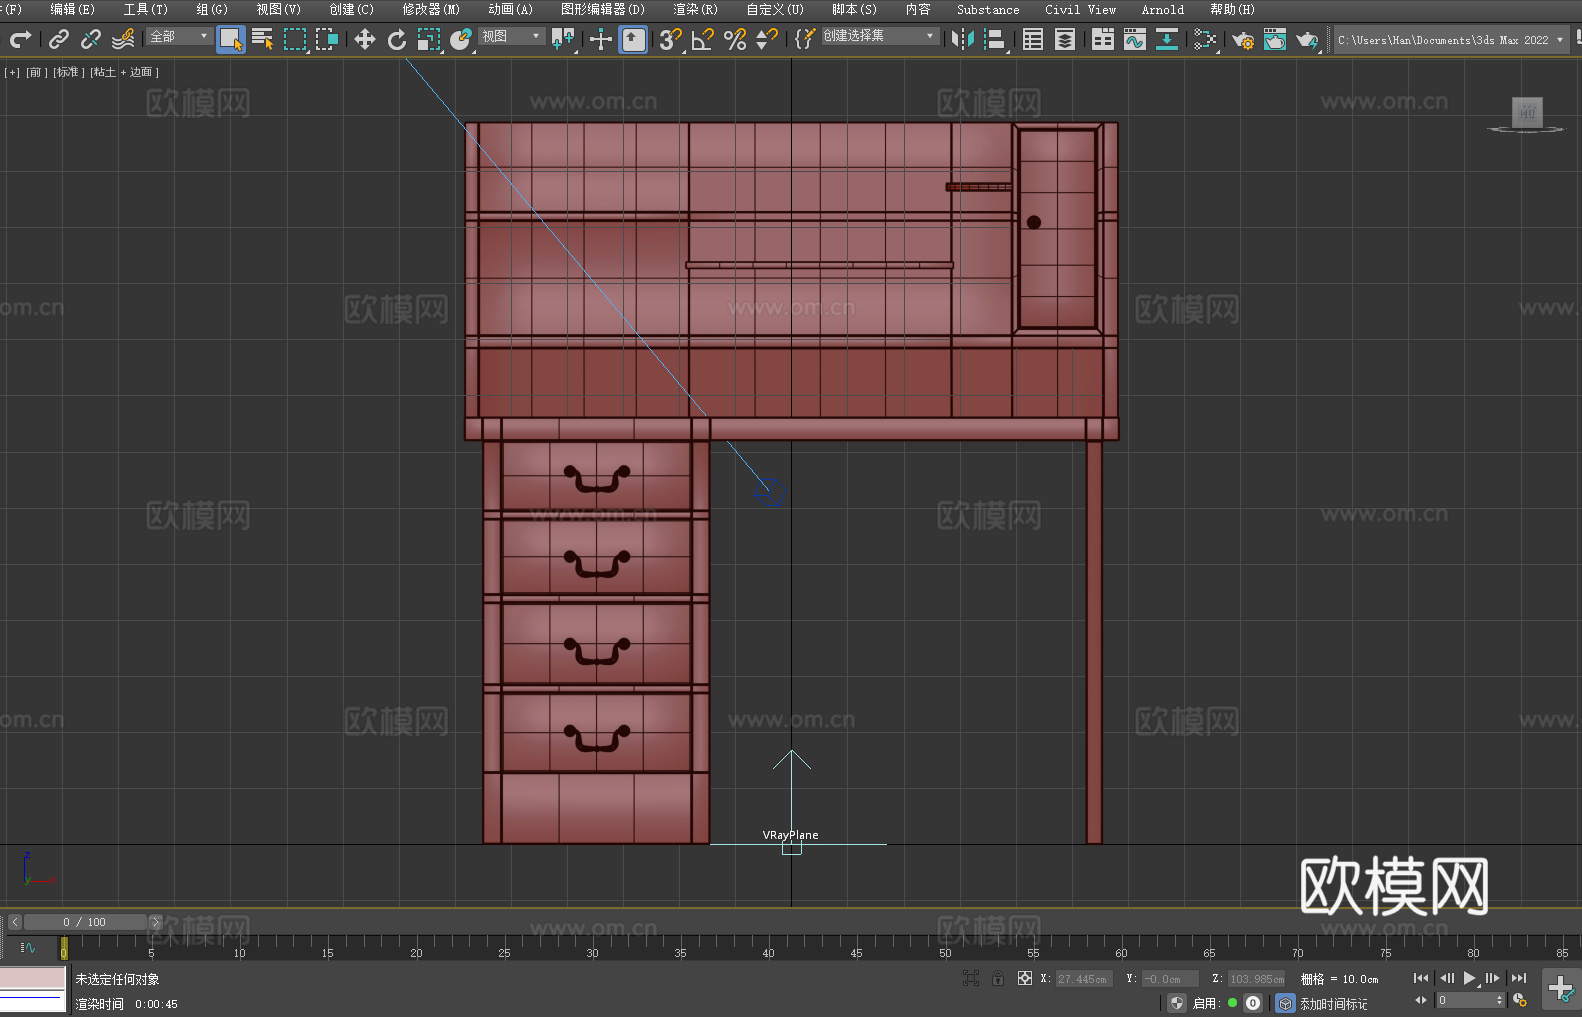The height and width of the screenshot is (1017, 1582).
Task: Open the Schematic View icon
Action: click(x=1167, y=39)
